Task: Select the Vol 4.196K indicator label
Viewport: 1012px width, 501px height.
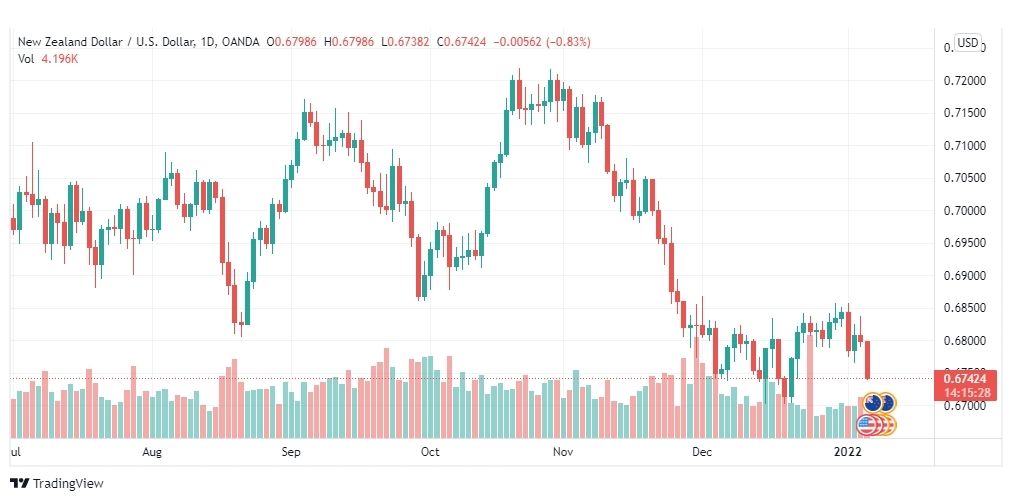Action: (48, 58)
